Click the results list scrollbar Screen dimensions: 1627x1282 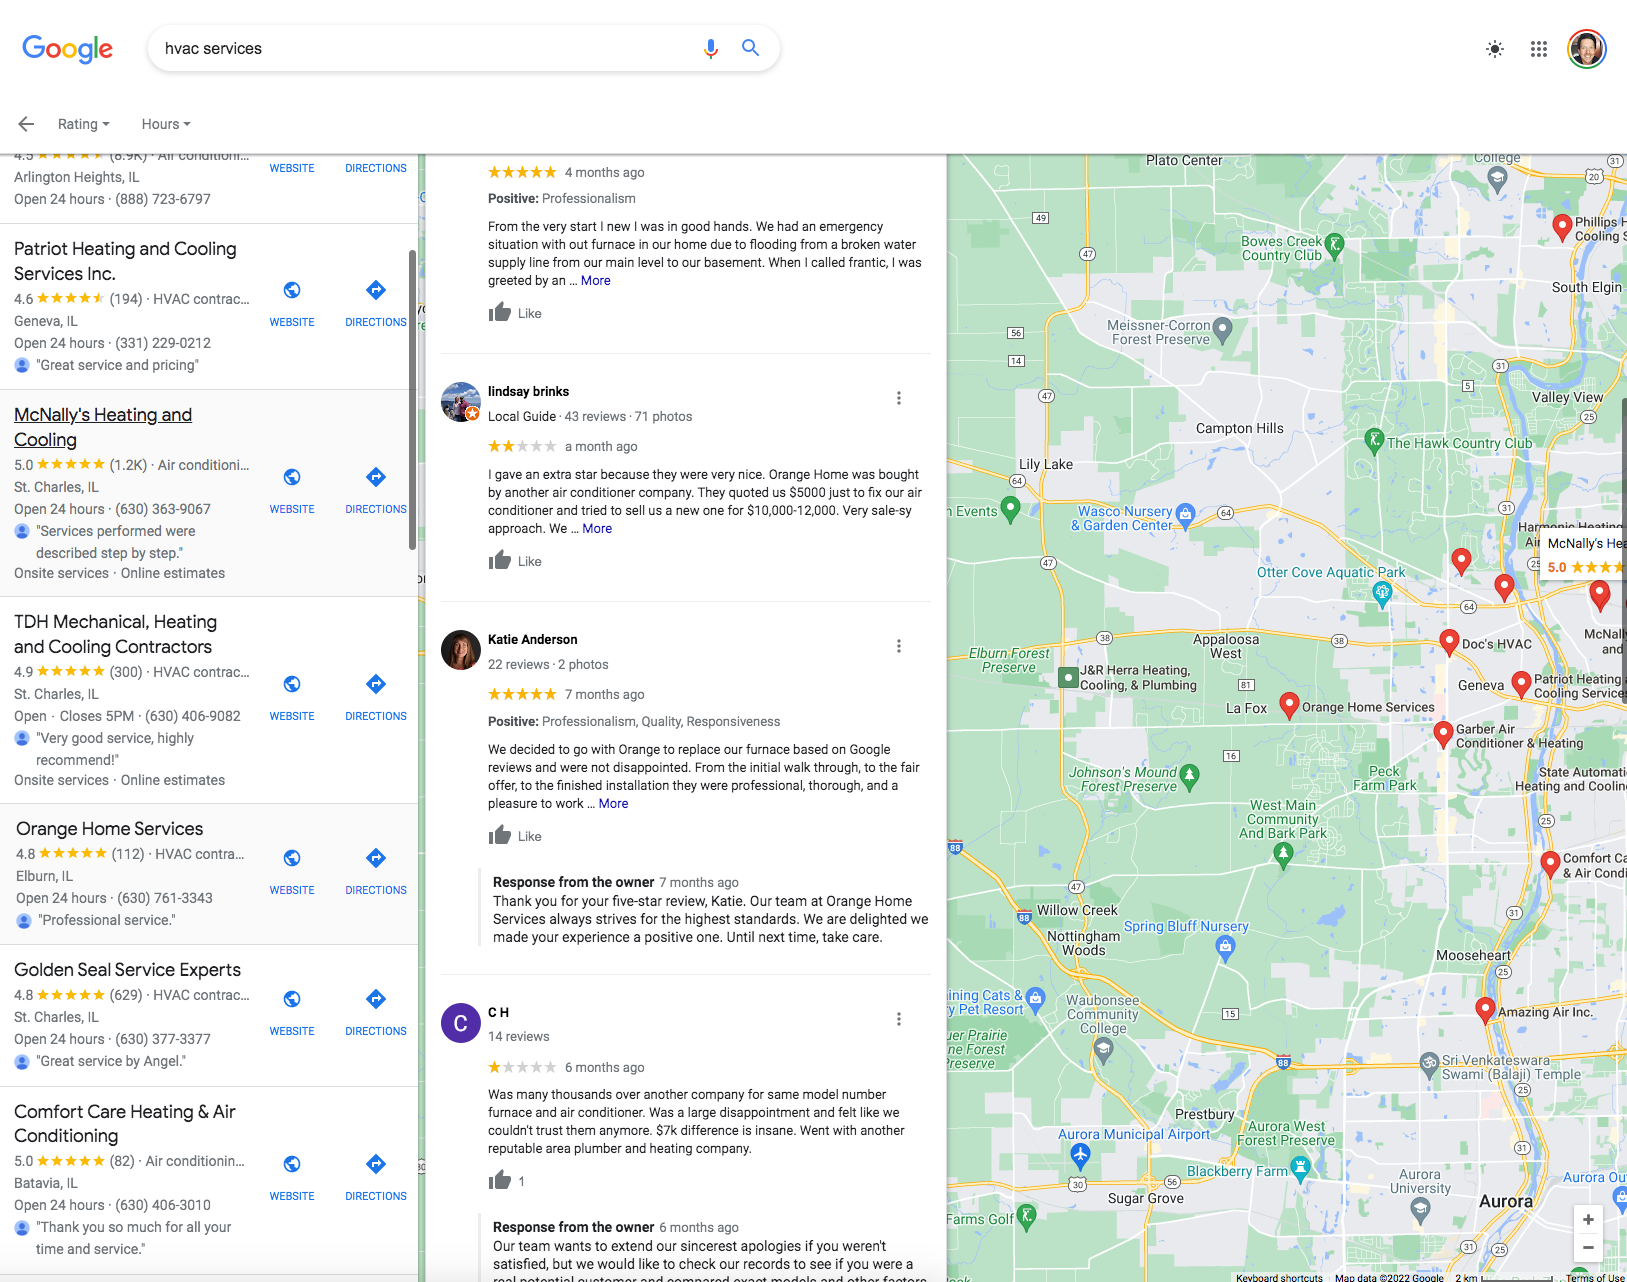click(x=412, y=400)
